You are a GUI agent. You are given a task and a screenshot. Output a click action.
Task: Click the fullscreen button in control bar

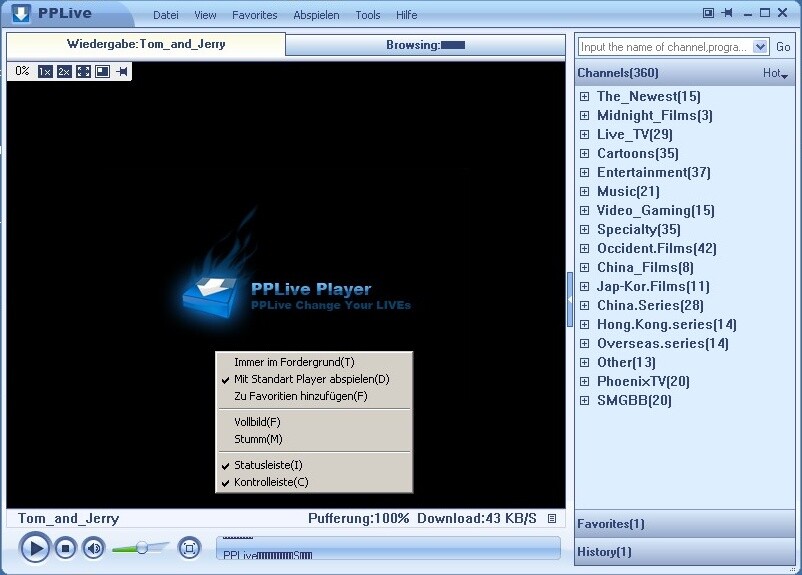pos(189,548)
